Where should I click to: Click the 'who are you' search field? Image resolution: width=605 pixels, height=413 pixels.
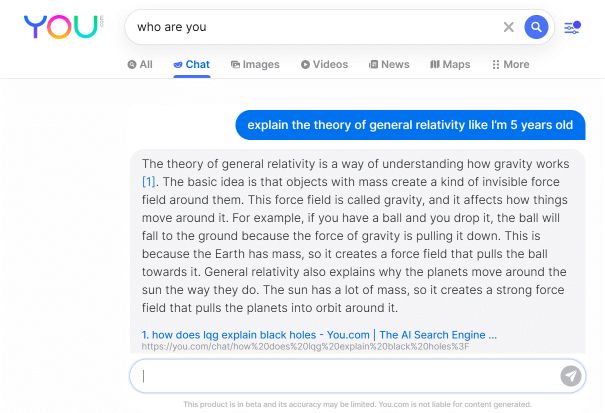click(x=310, y=27)
